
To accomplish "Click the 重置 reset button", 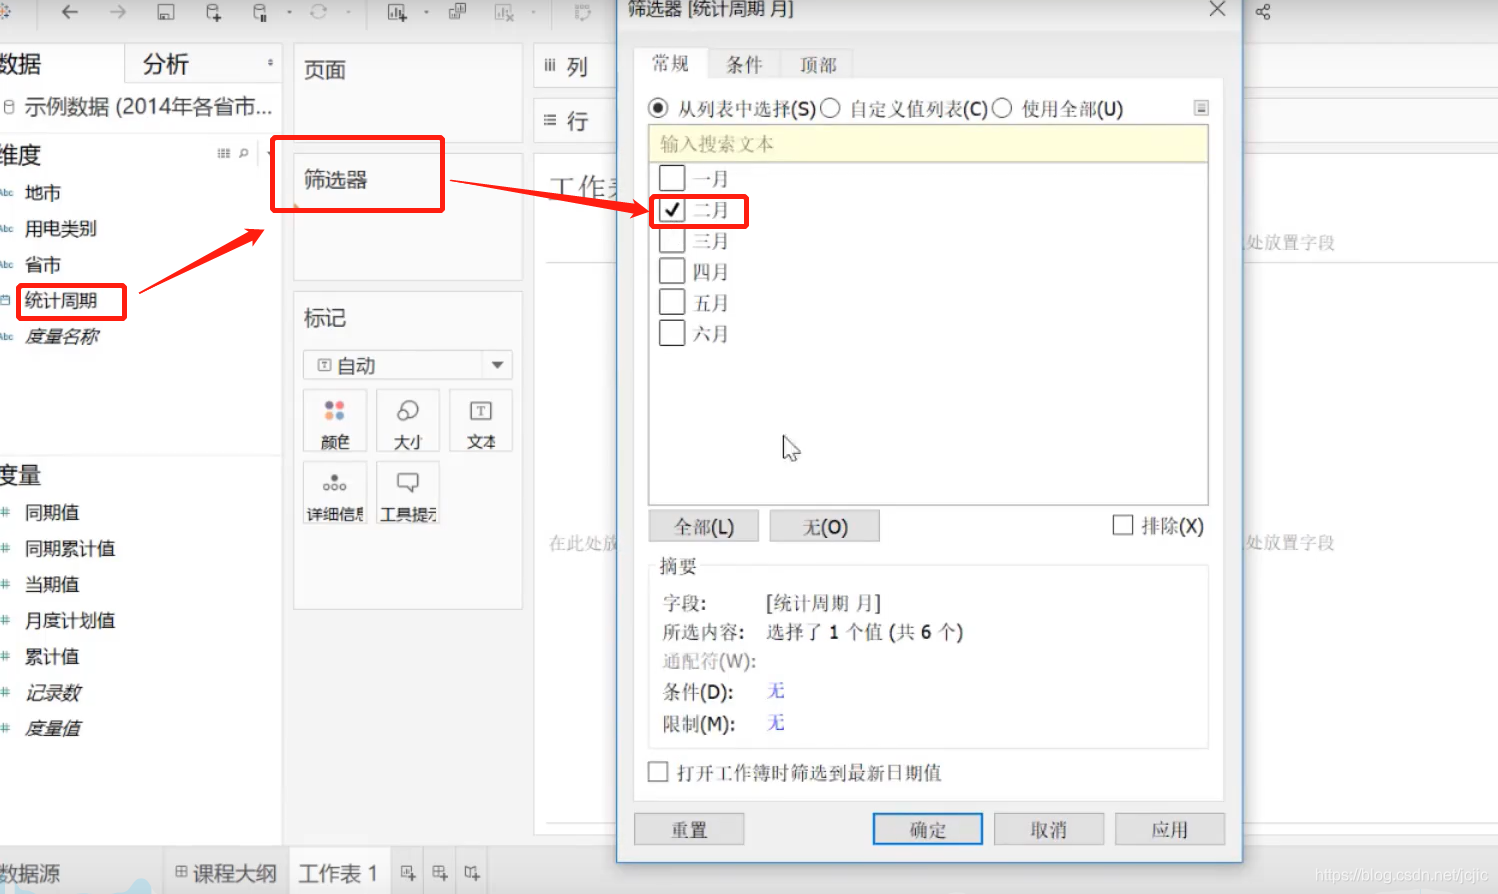I will (689, 829).
